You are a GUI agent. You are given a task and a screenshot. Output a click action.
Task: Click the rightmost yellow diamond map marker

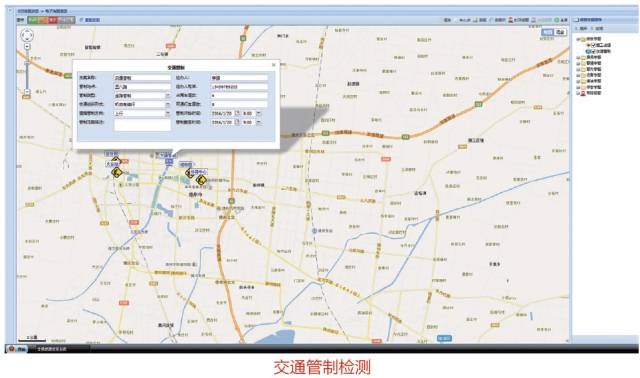pos(201,180)
